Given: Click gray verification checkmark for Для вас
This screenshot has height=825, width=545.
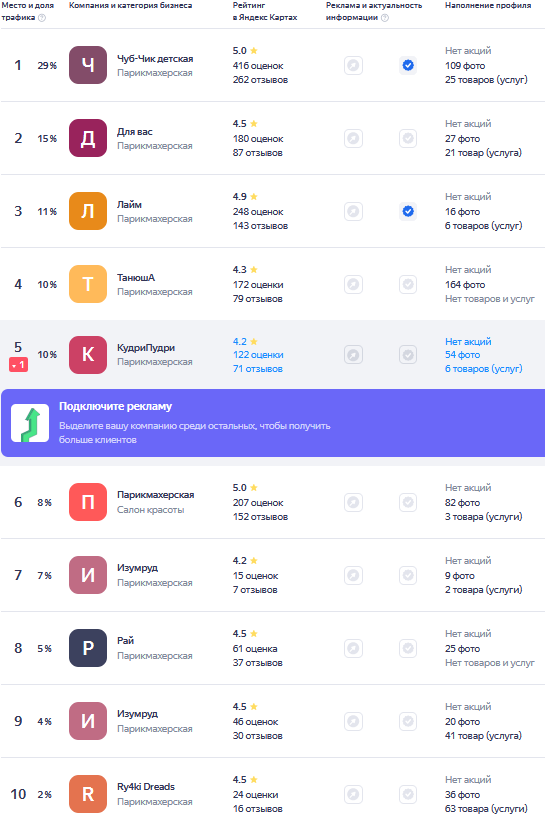Looking at the screenshot, I should pos(408,138).
